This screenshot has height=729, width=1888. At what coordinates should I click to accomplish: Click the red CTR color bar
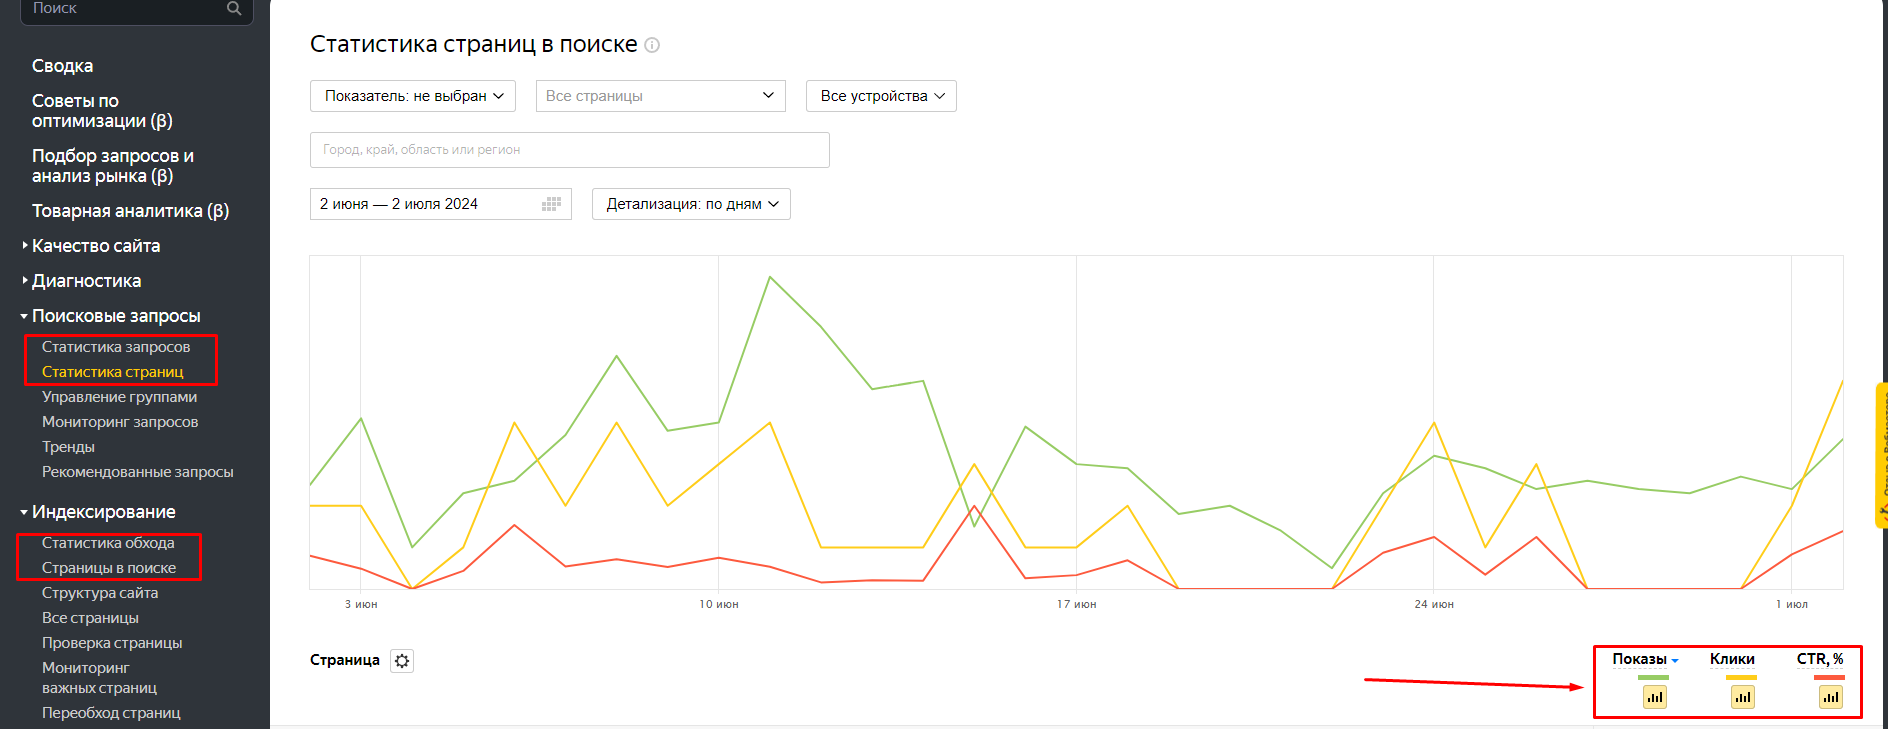pyautogui.click(x=1829, y=678)
